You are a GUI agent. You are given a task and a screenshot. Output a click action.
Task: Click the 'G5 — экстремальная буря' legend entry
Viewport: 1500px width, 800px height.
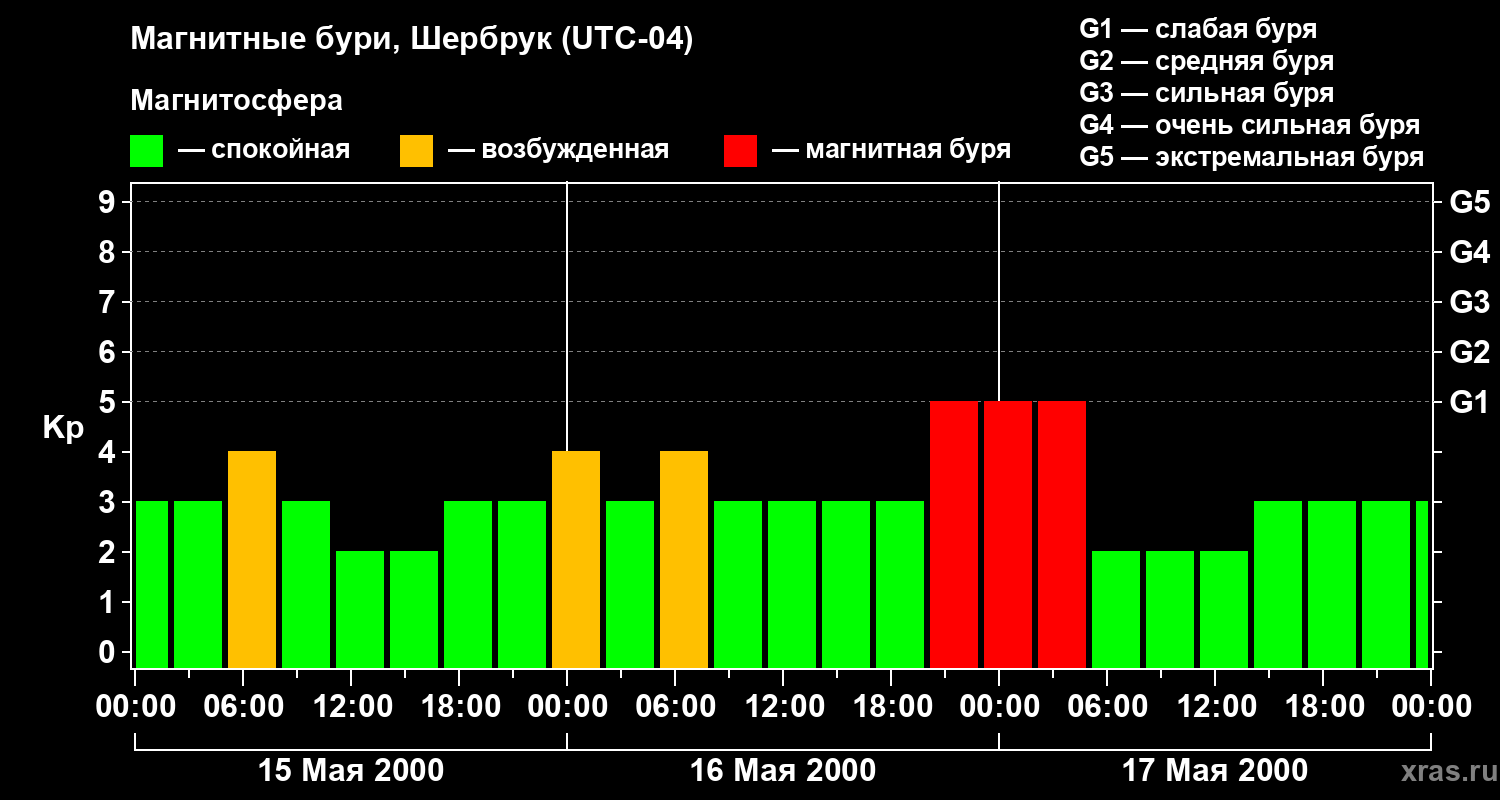(x=1251, y=157)
